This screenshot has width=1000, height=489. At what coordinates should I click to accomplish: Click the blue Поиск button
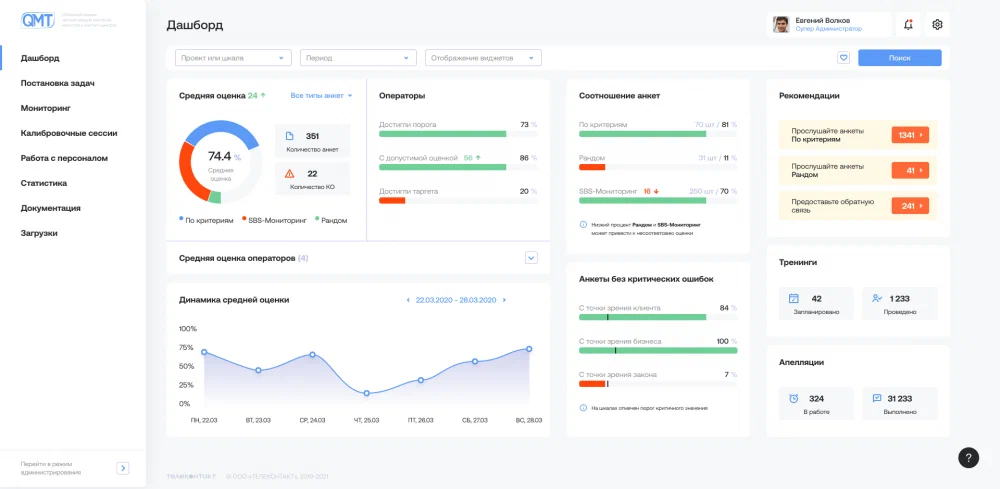(x=899, y=58)
